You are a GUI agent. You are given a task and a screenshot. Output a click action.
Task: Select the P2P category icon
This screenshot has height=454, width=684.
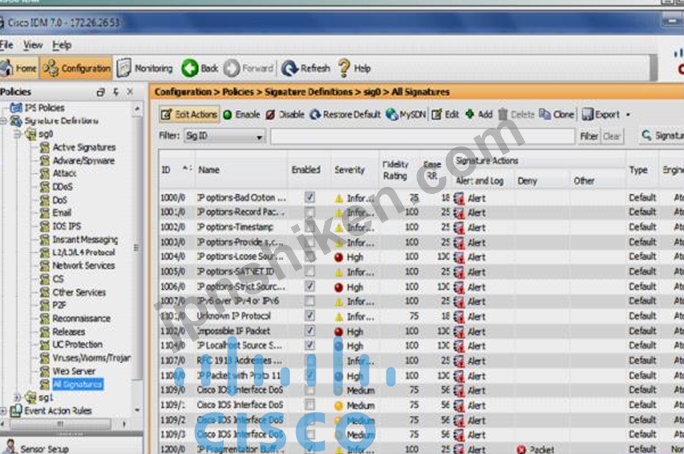coord(44,305)
